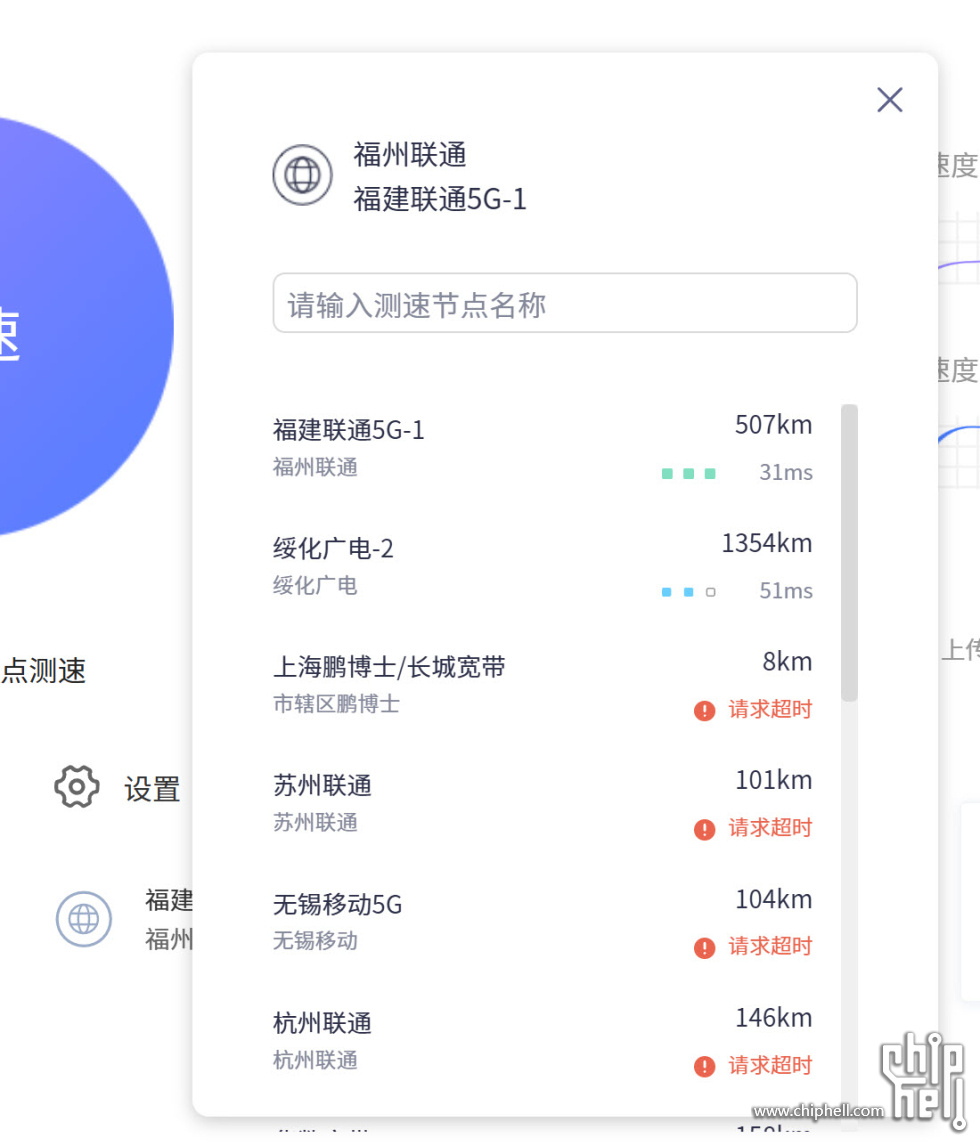980x1146 pixels.
Task: Click timeout warning icon for 杭州联通
Action: pyautogui.click(x=704, y=1066)
